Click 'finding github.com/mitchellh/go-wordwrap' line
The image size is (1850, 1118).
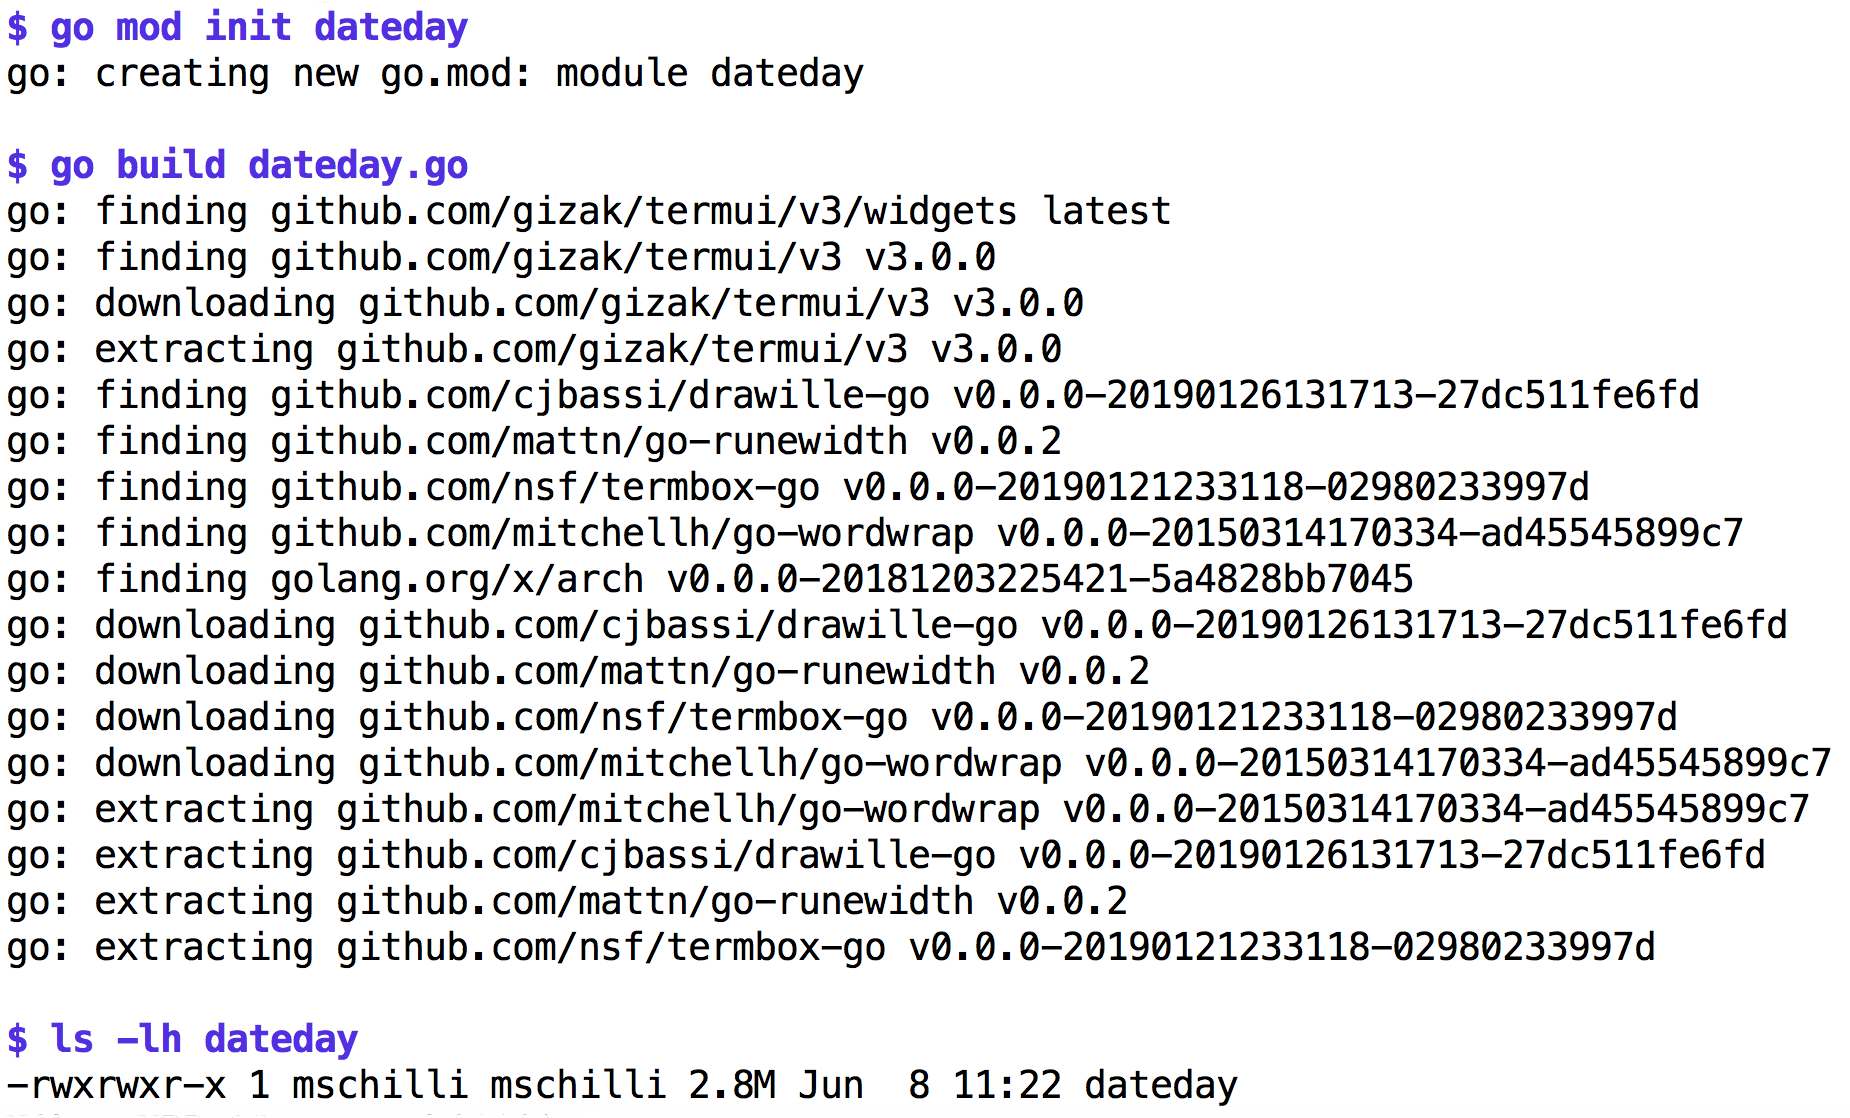[875, 534]
